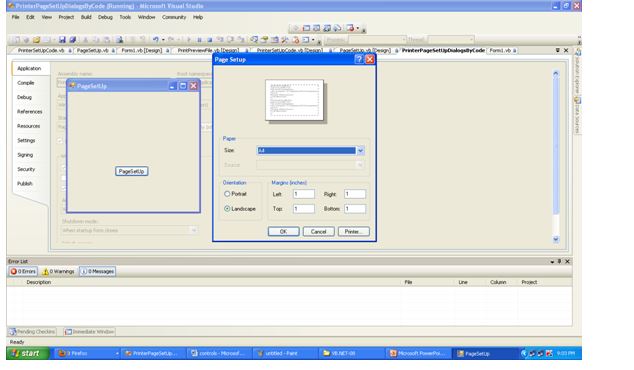Switch to Form1.vb [Design] tab
The image size is (634, 370).
[x=142, y=51]
